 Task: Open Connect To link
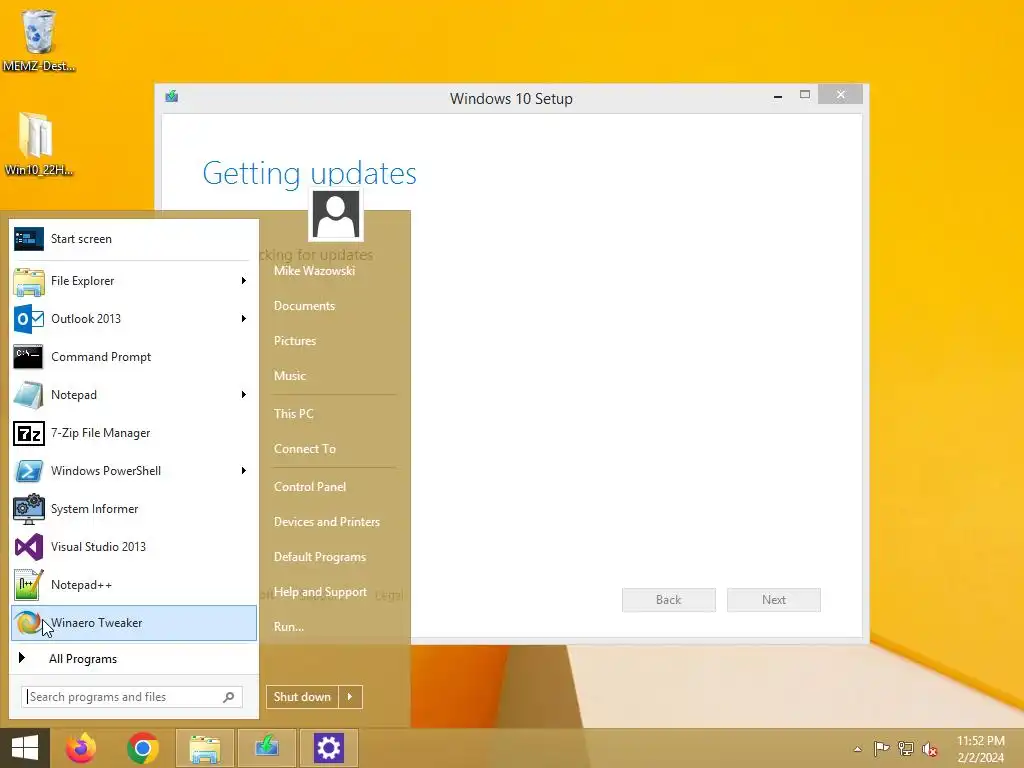point(304,449)
